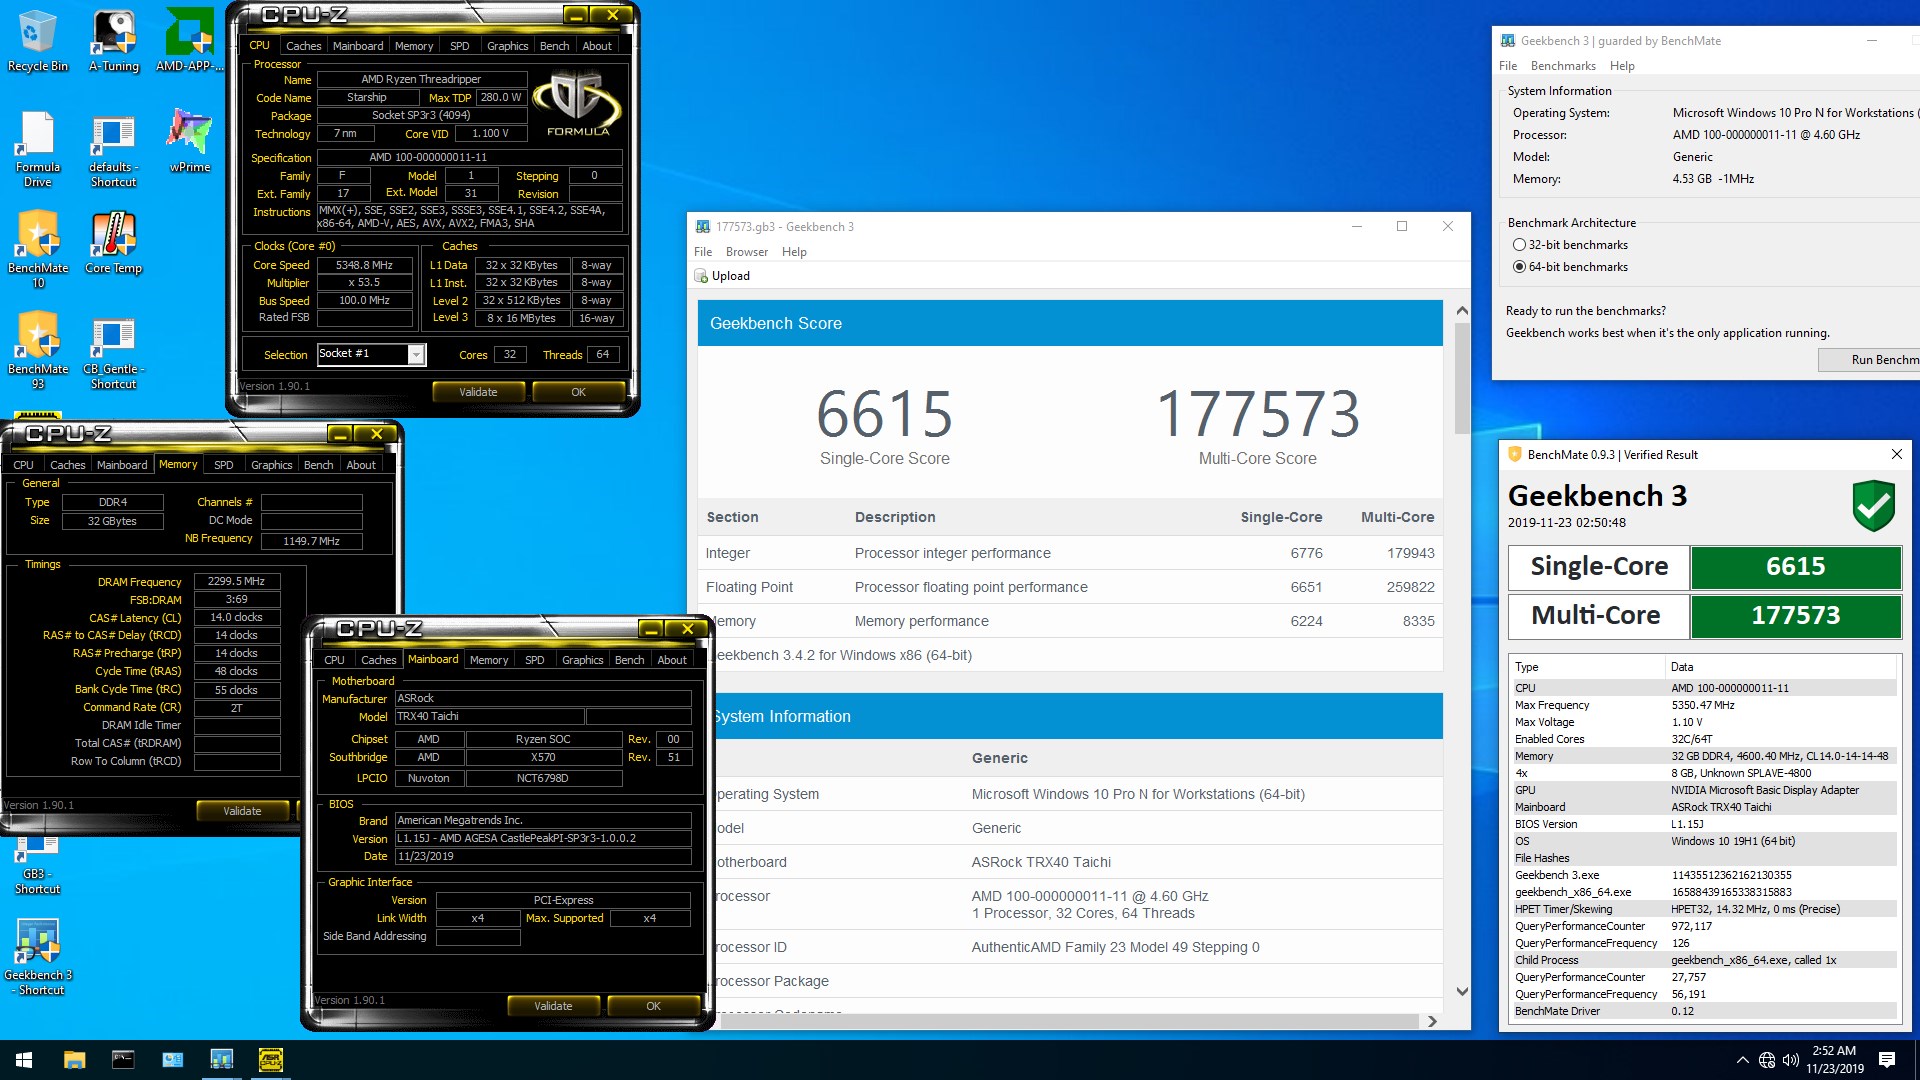Click the Multi-Core 177573 green score box
Image resolution: width=1920 pixels, height=1080 pixels.
point(1795,616)
